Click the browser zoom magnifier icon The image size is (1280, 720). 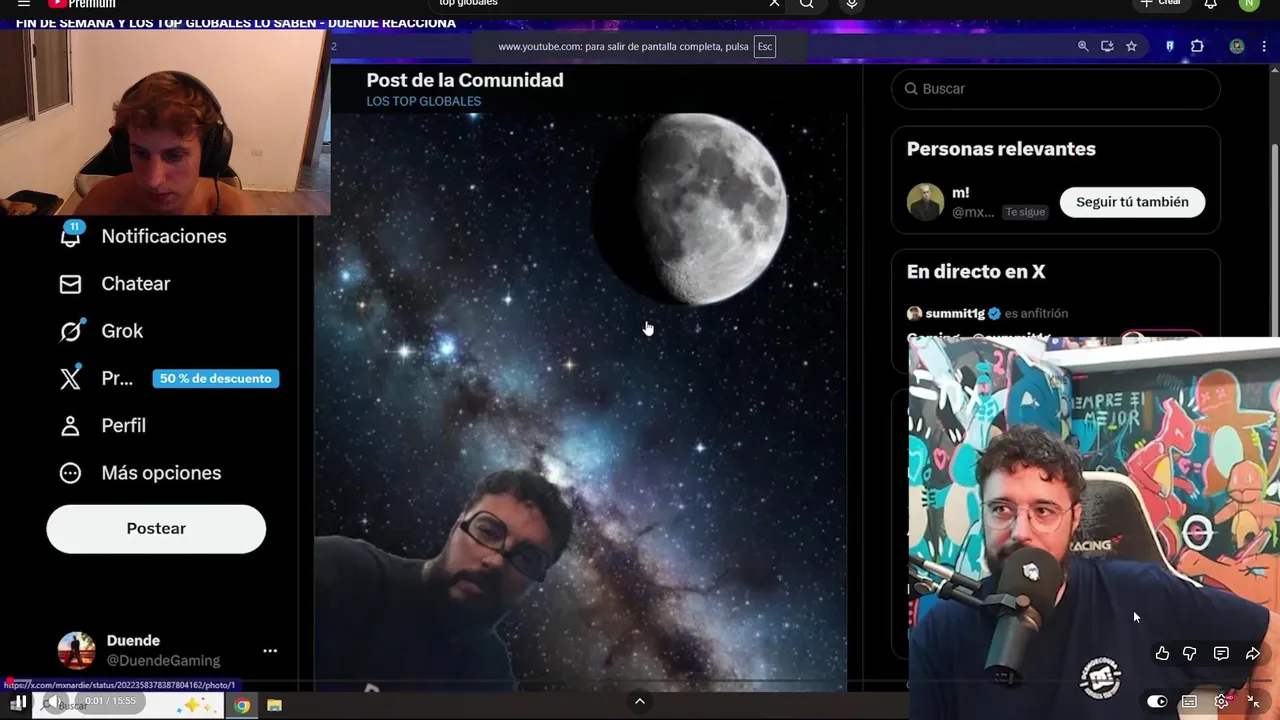tap(1083, 46)
